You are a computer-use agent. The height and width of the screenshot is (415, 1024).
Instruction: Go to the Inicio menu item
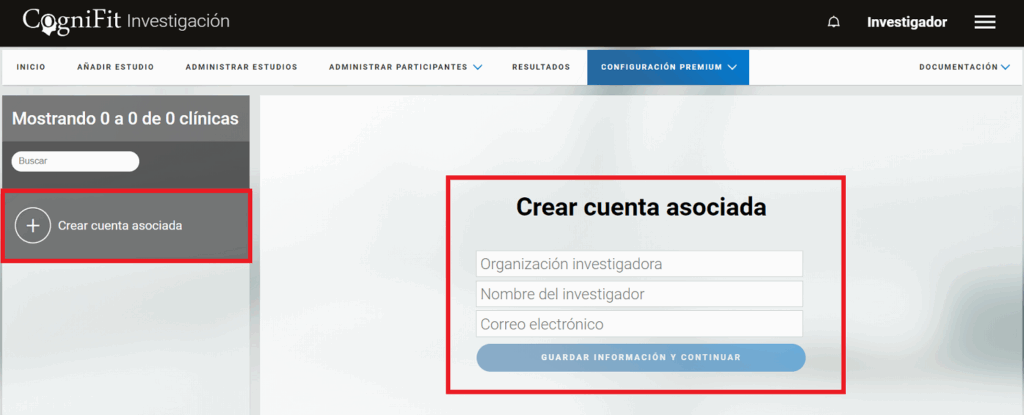coord(31,67)
